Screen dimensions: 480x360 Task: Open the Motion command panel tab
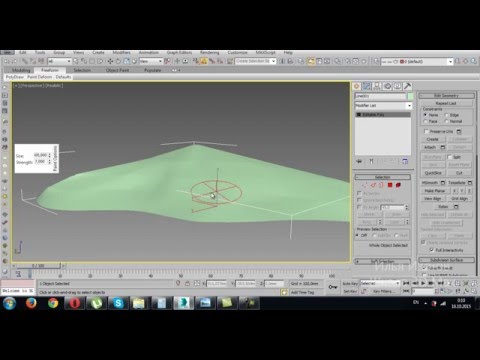point(387,86)
